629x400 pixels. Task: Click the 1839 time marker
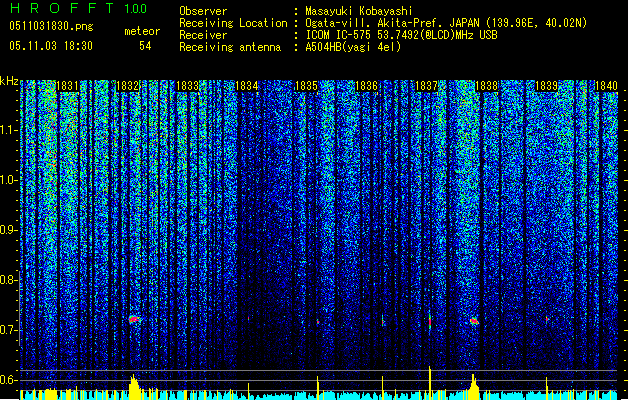pos(546,86)
